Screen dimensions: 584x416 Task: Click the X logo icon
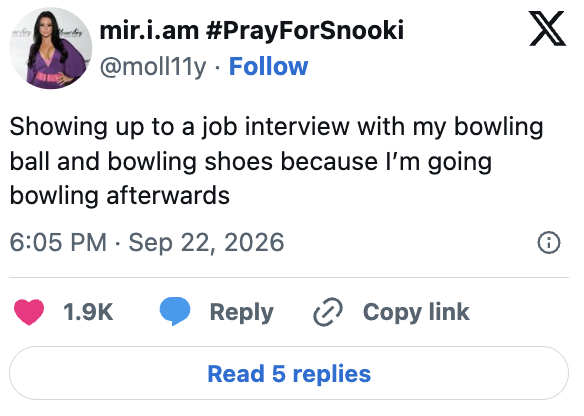548,29
